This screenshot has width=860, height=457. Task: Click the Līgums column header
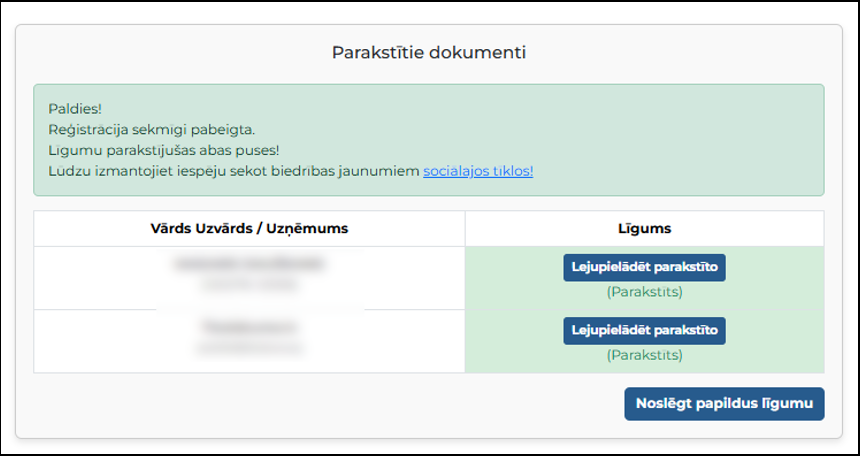644,229
